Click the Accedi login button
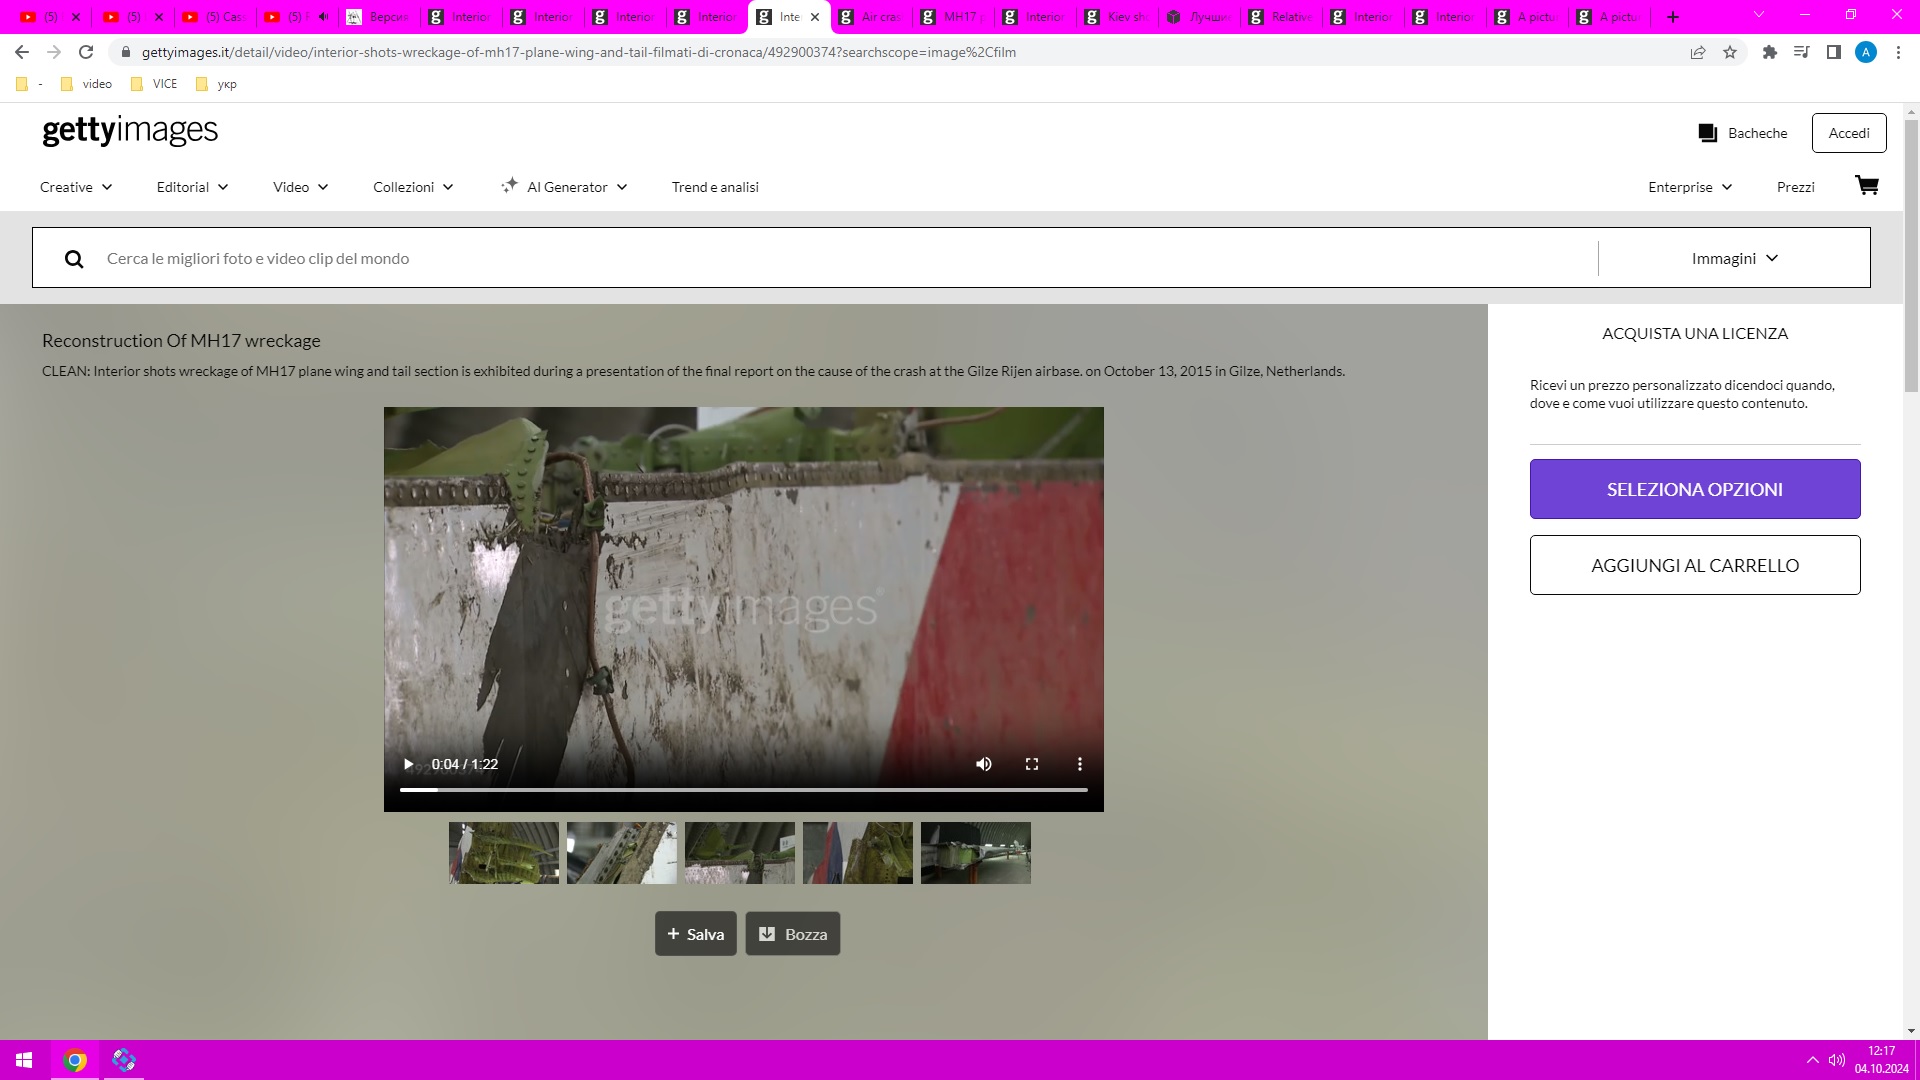Viewport: 1920px width, 1080px height. [x=1849, y=133]
